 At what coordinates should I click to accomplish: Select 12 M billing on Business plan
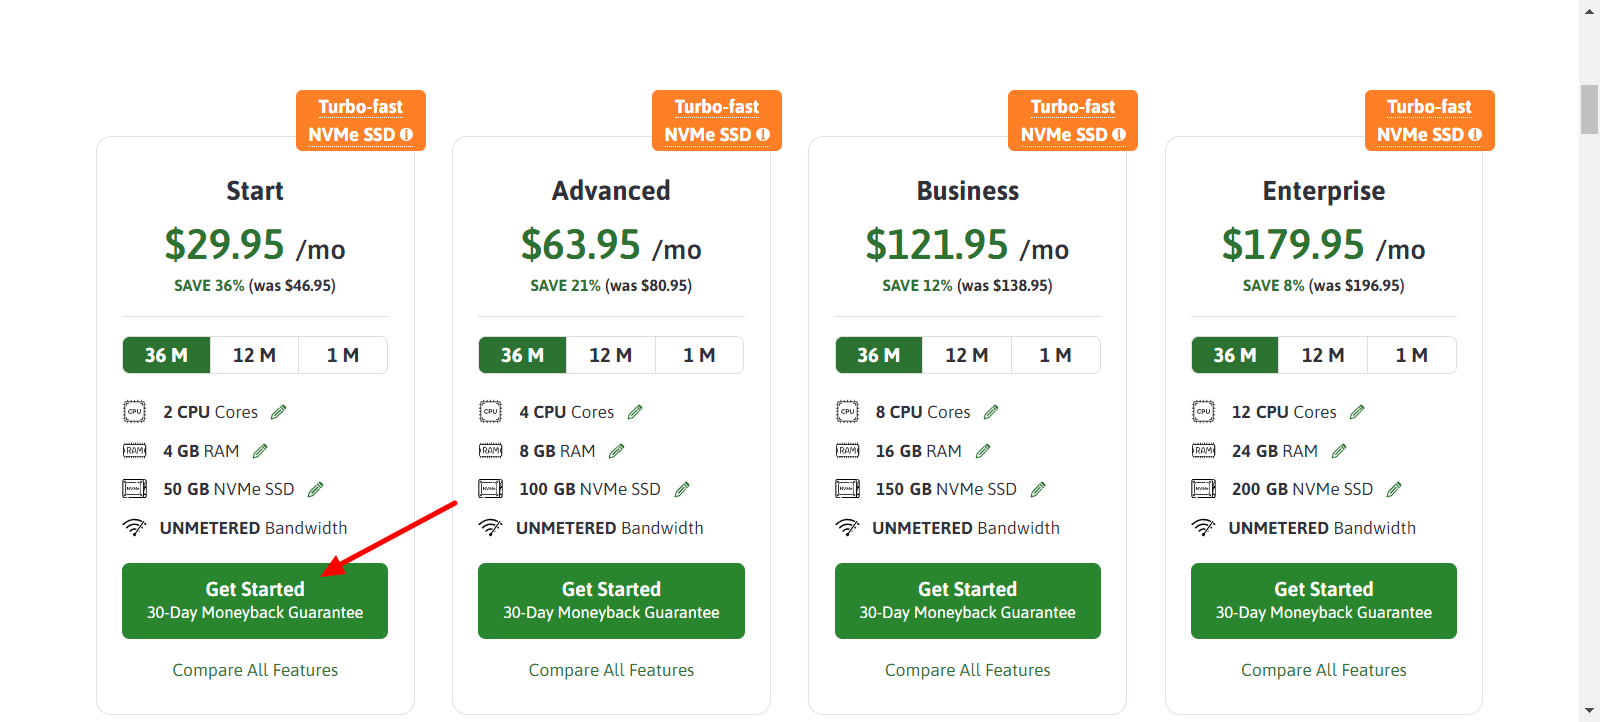click(x=967, y=355)
